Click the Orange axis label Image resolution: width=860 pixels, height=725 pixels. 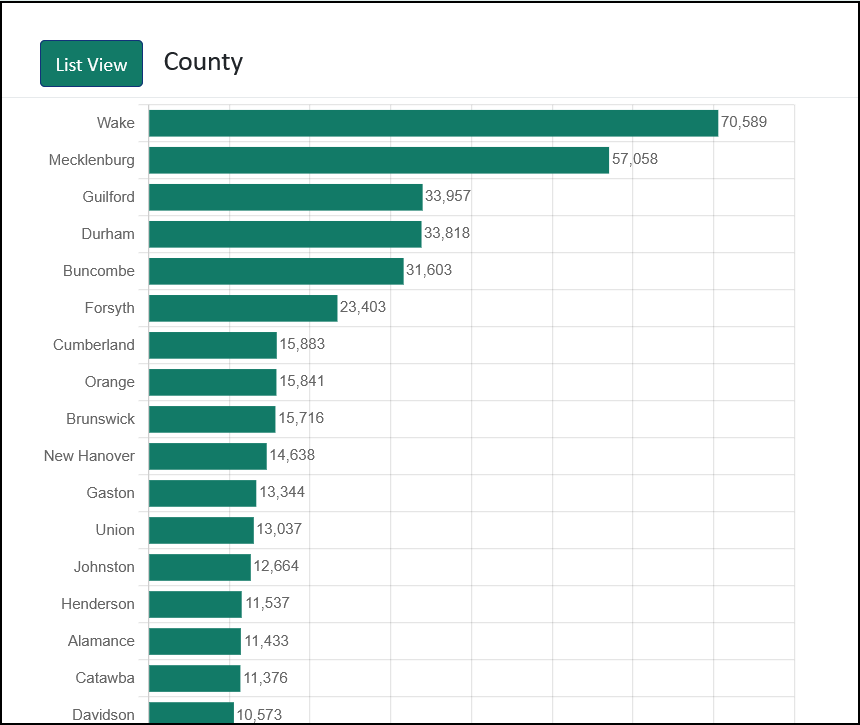pos(110,382)
